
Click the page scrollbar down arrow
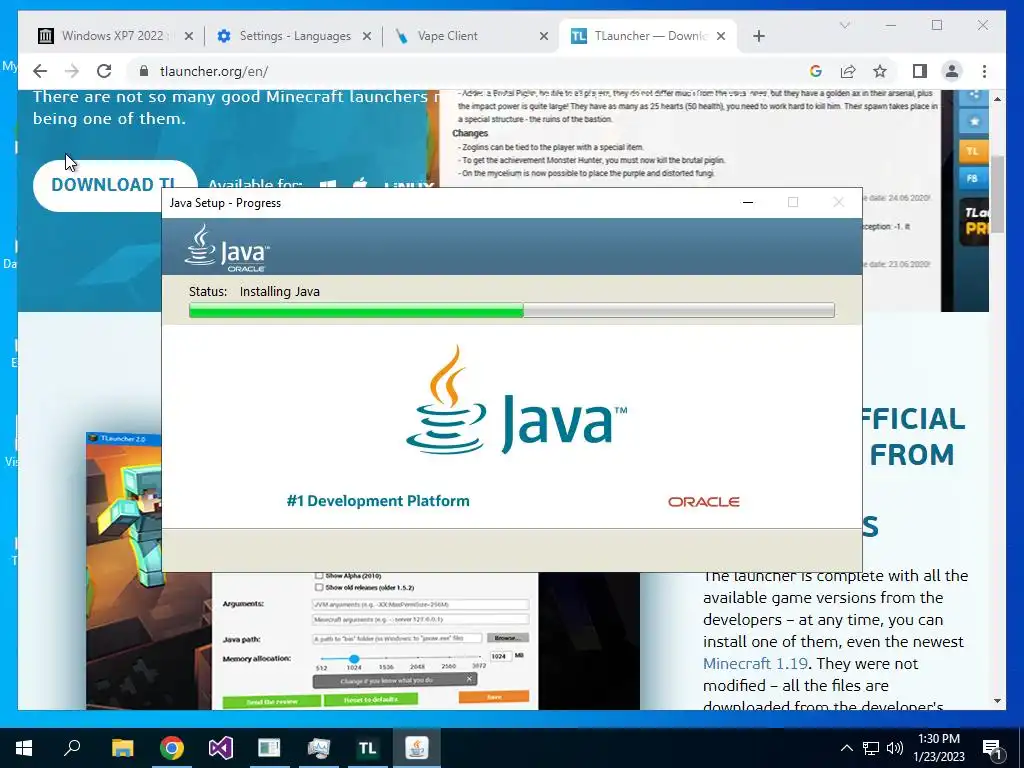tap(997, 701)
